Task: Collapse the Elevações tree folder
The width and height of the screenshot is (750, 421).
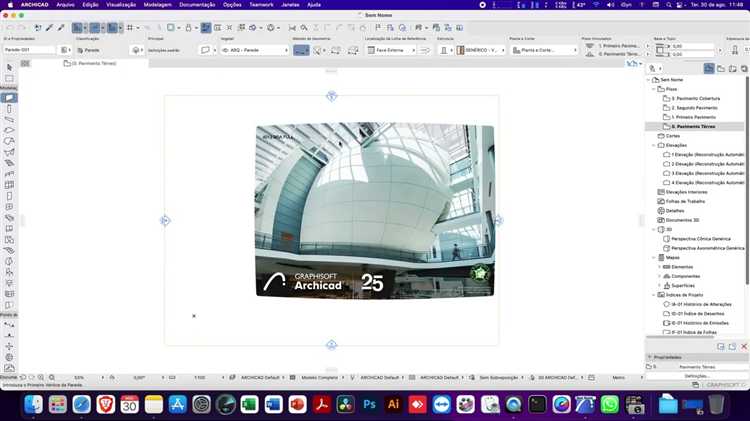Action: coord(653,145)
